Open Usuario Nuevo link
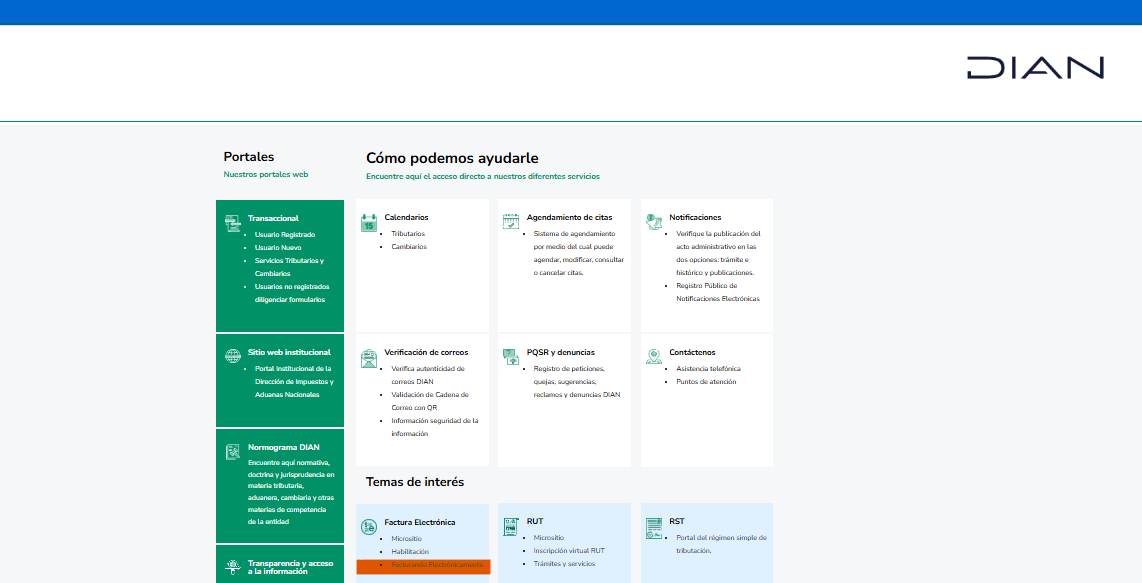 point(278,248)
